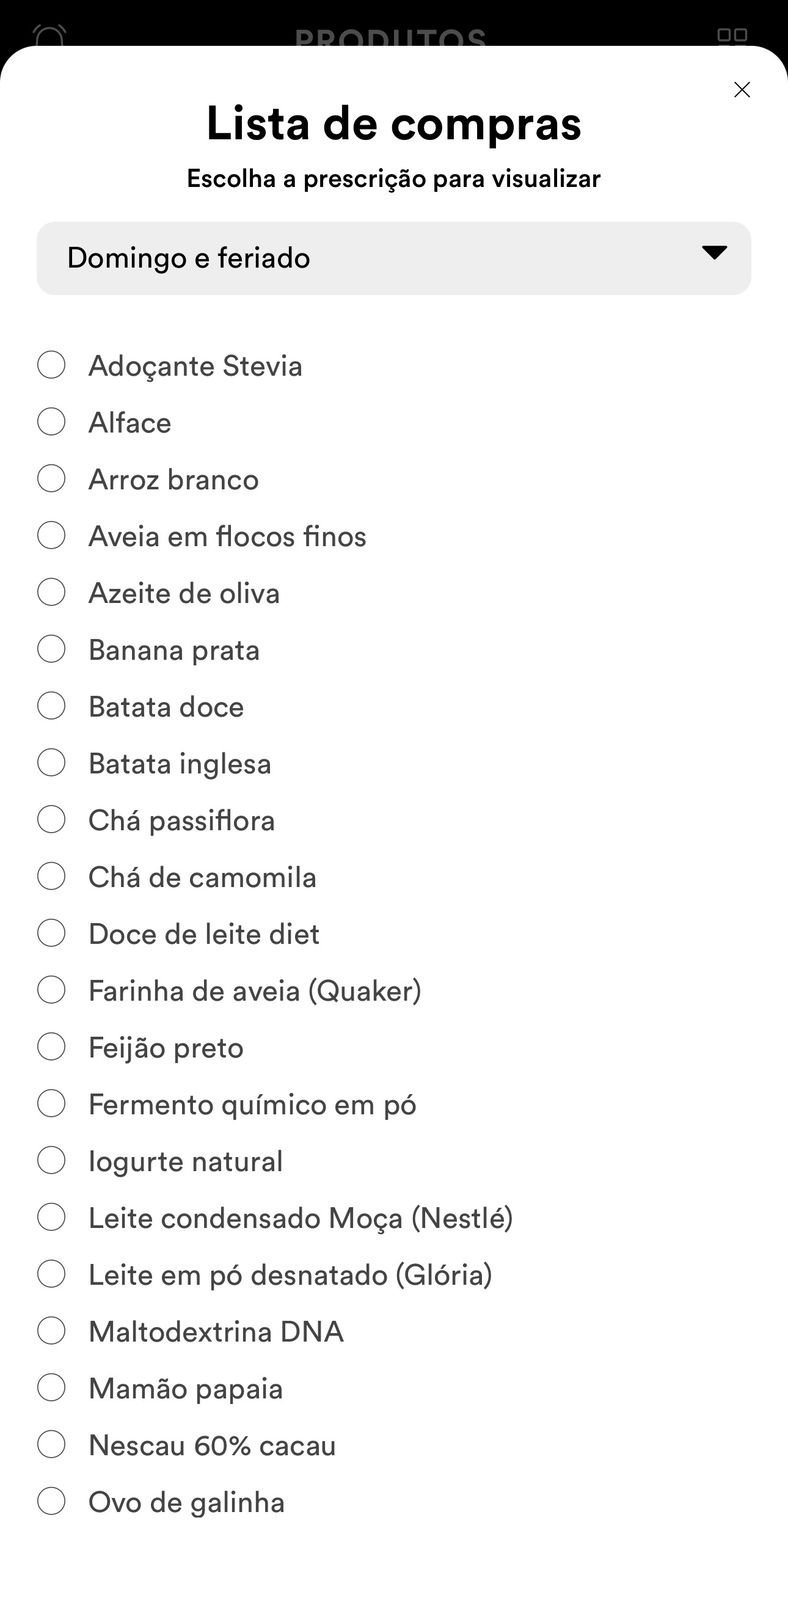Select the Batata inglesa circle
Image resolution: width=788 pixels, height=1600 pixels.
click(51, 763)
